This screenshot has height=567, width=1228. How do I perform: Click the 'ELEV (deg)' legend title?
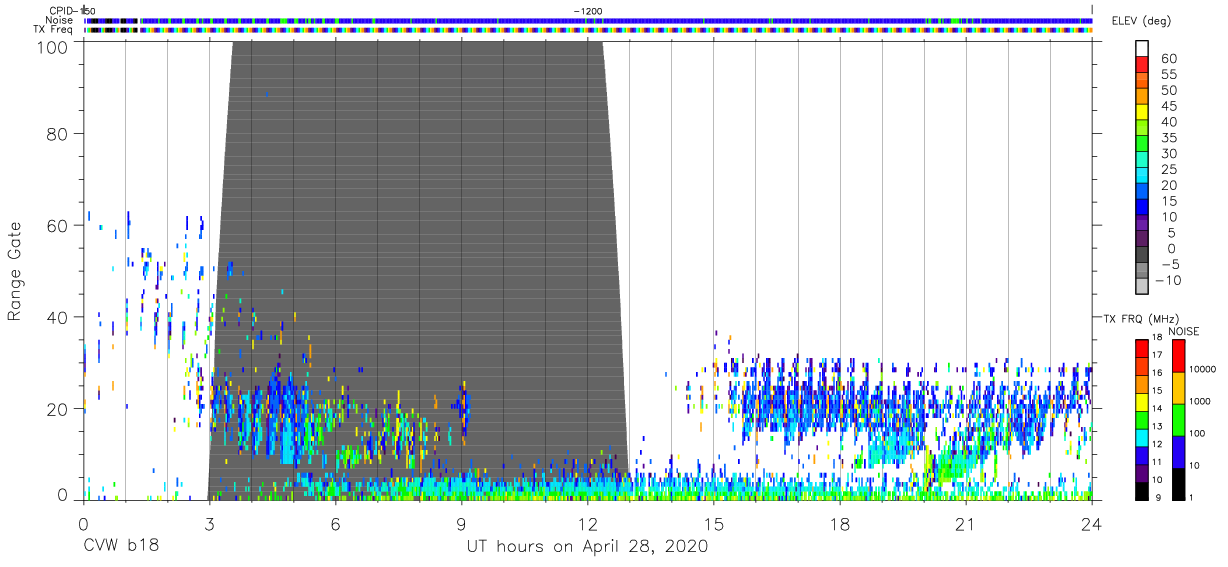1140,21
